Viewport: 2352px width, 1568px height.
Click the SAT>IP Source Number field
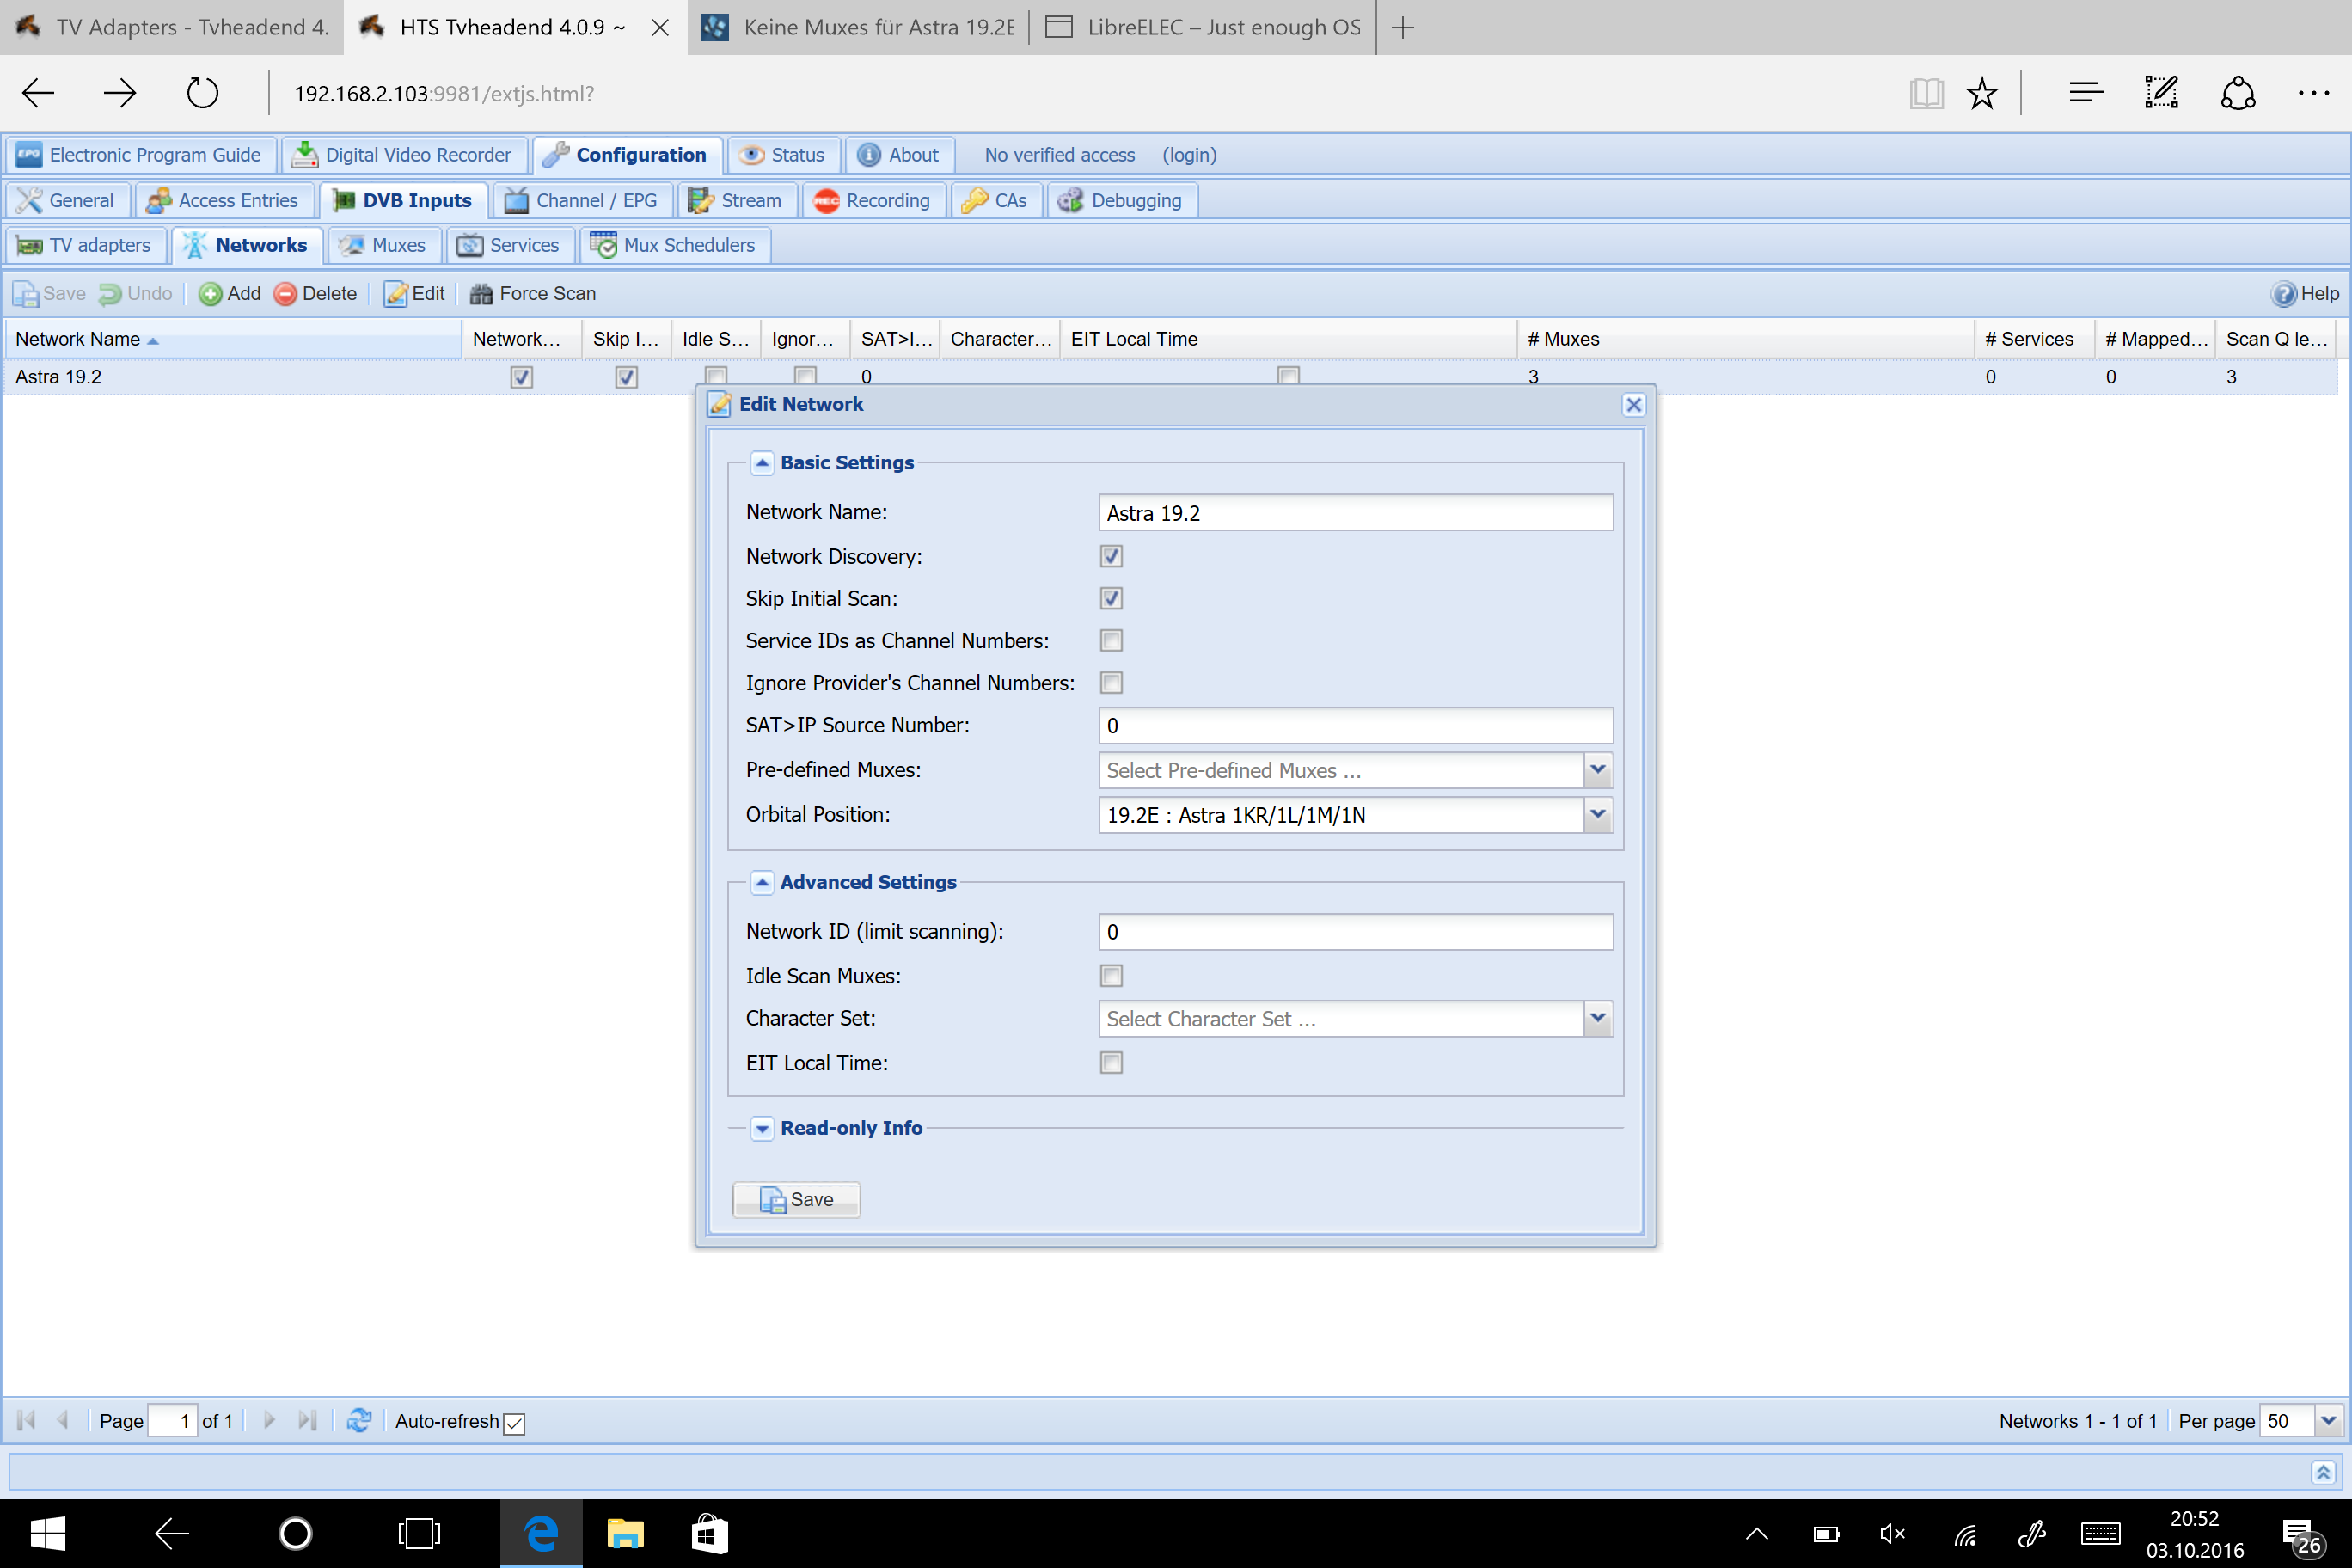pos(1355,726)
